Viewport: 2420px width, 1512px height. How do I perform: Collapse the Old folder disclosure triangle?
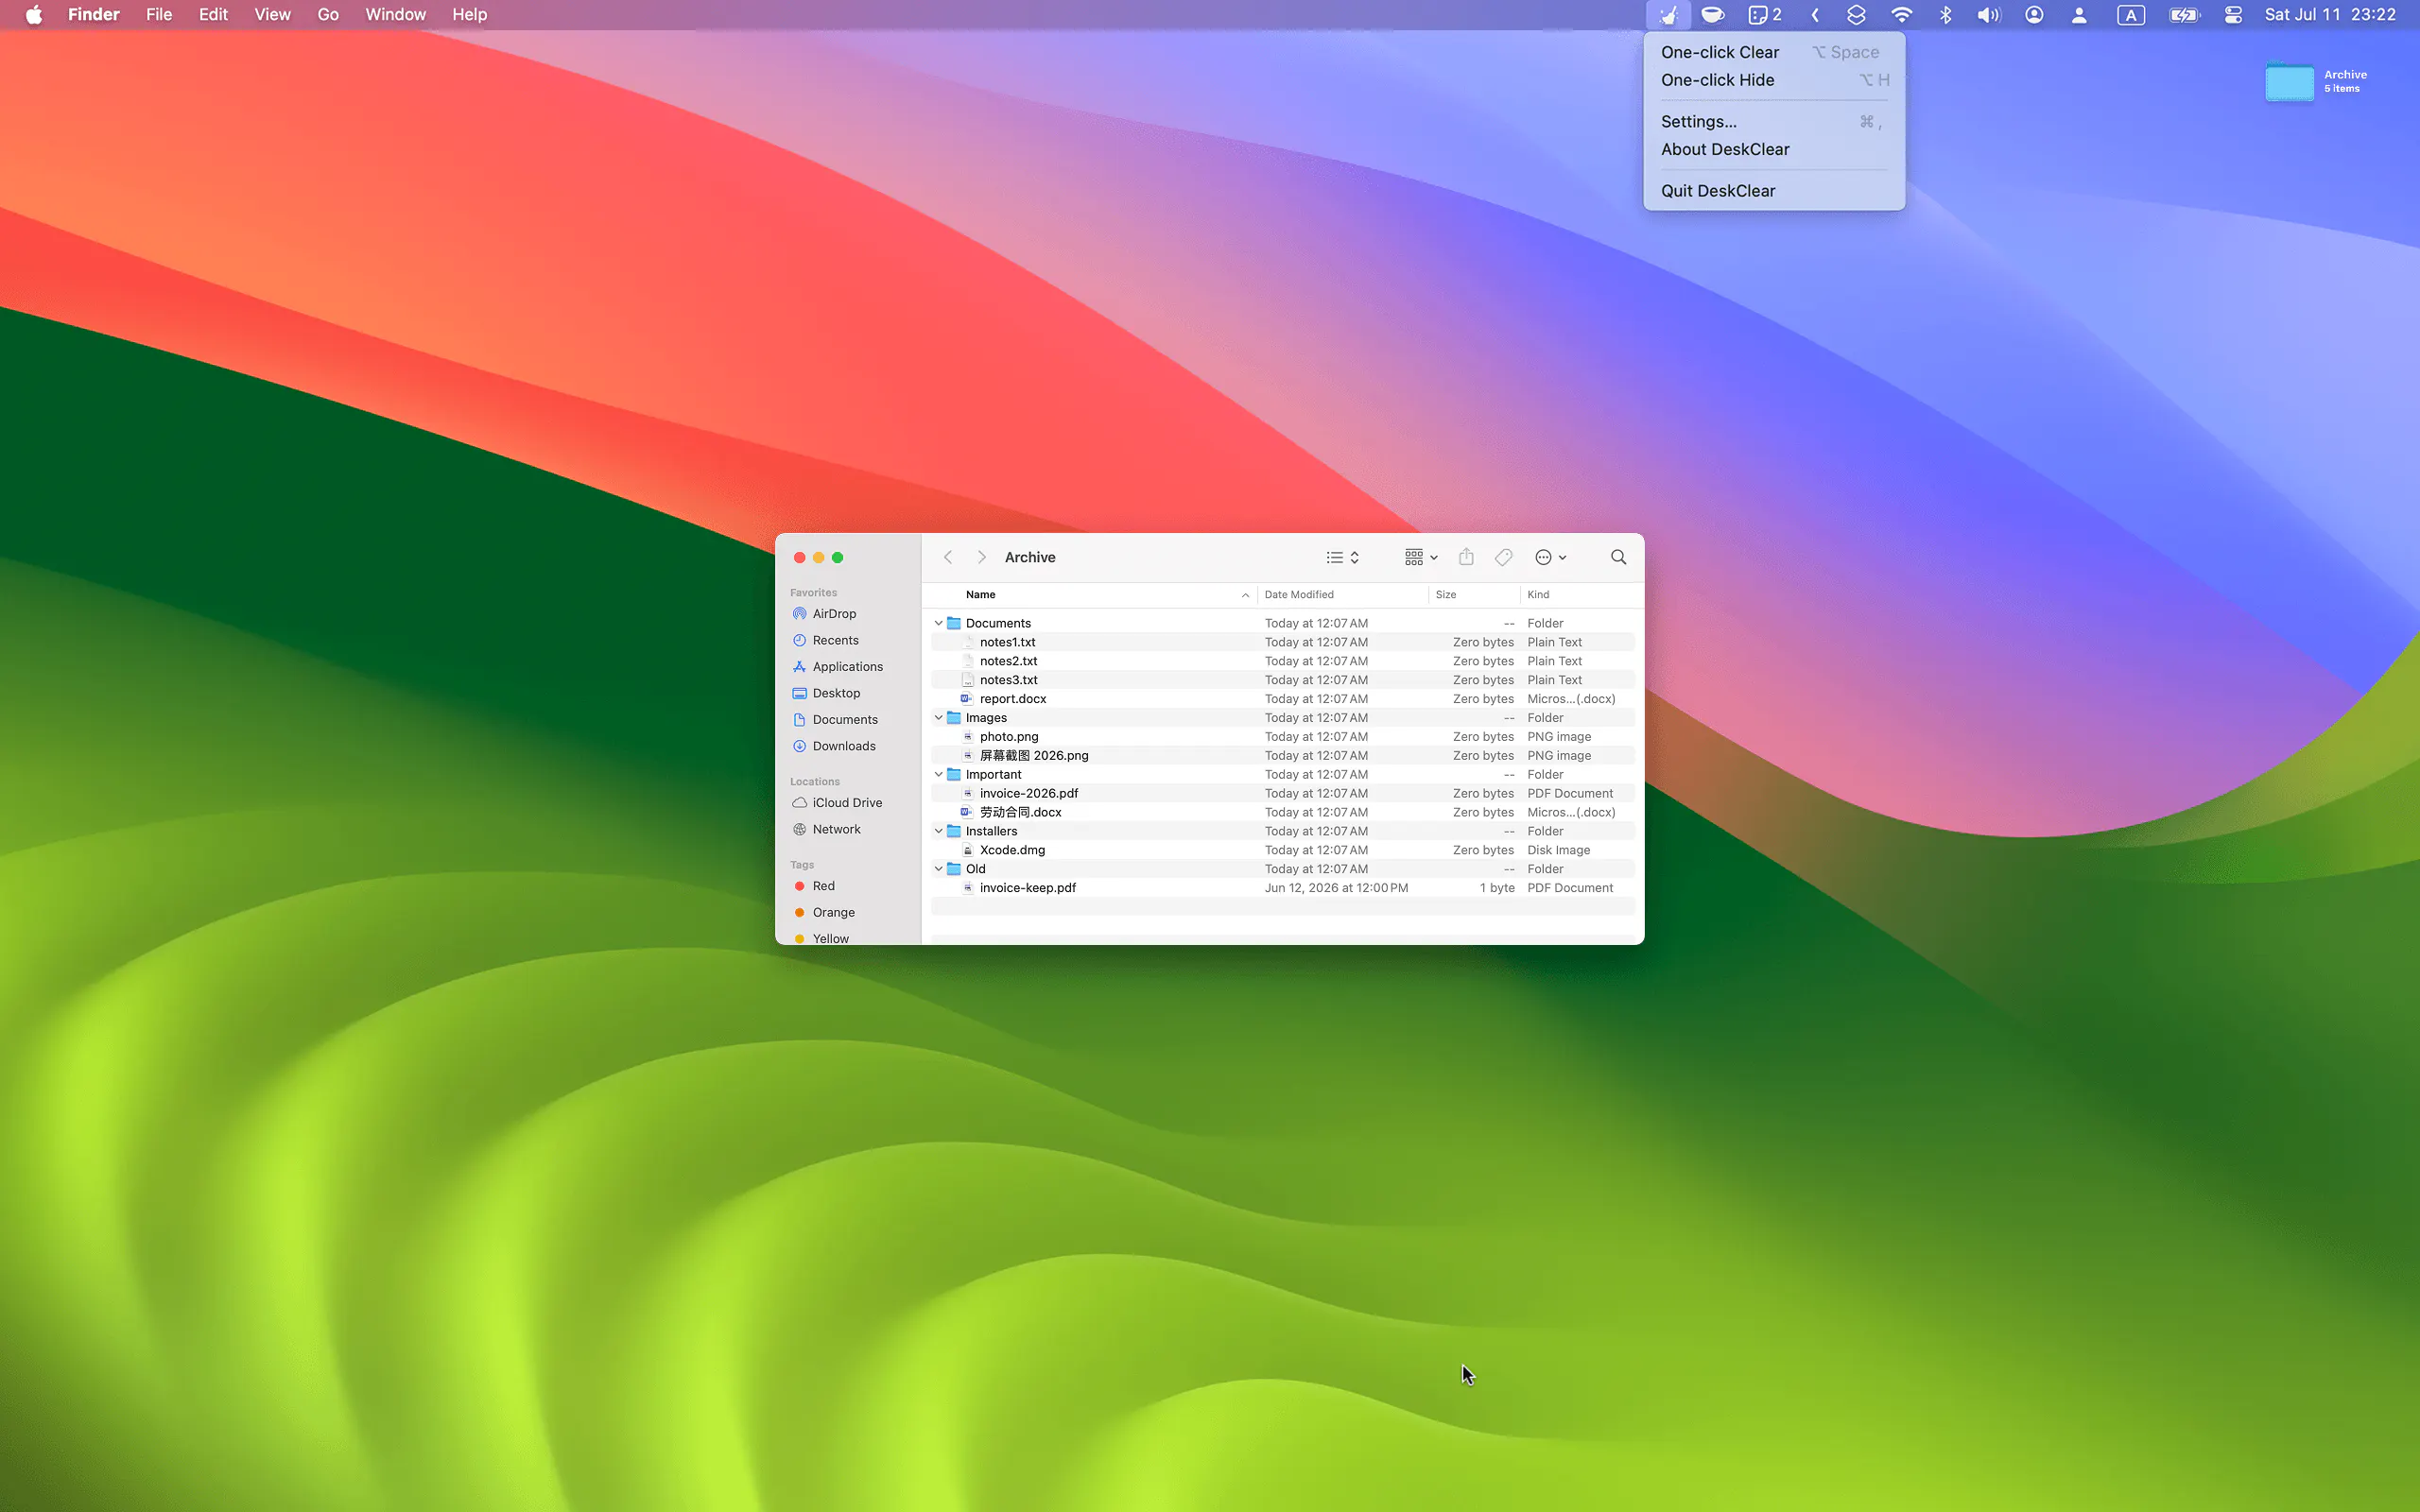tap(938, 869)
